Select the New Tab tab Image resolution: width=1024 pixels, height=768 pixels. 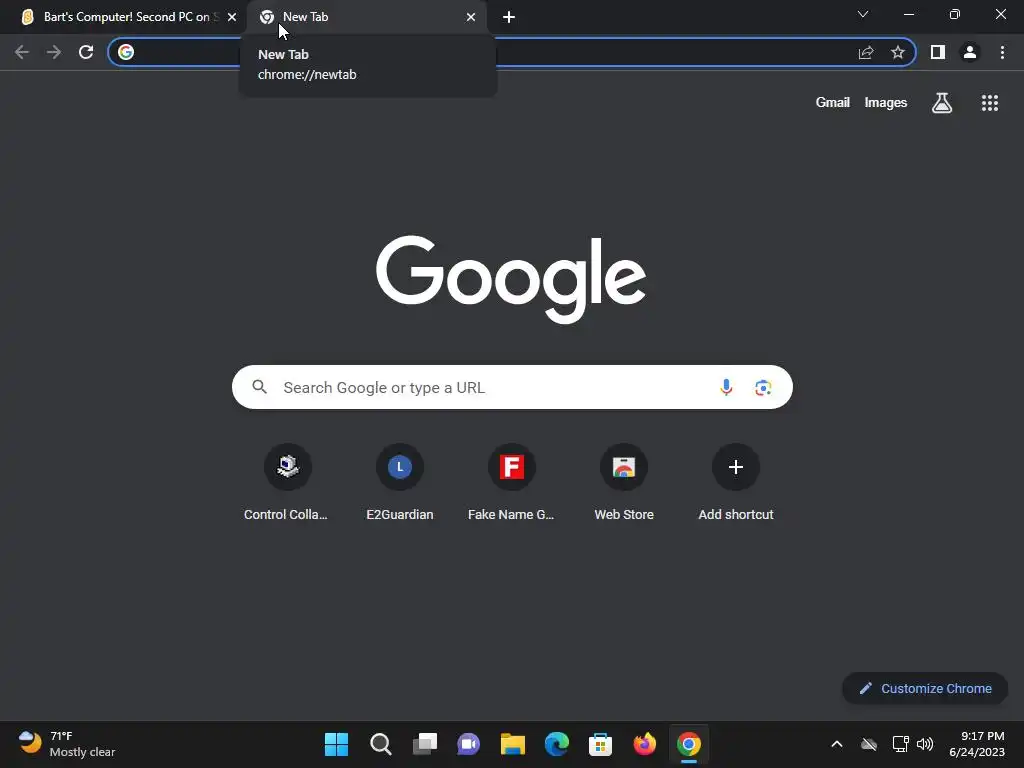pyautogui.click(x=368, y=17)
